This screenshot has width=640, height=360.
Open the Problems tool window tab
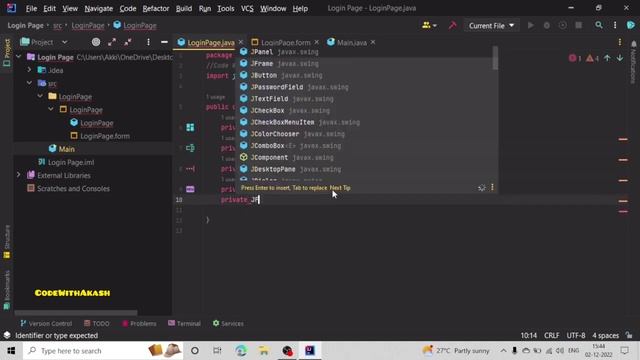point(139,323)
